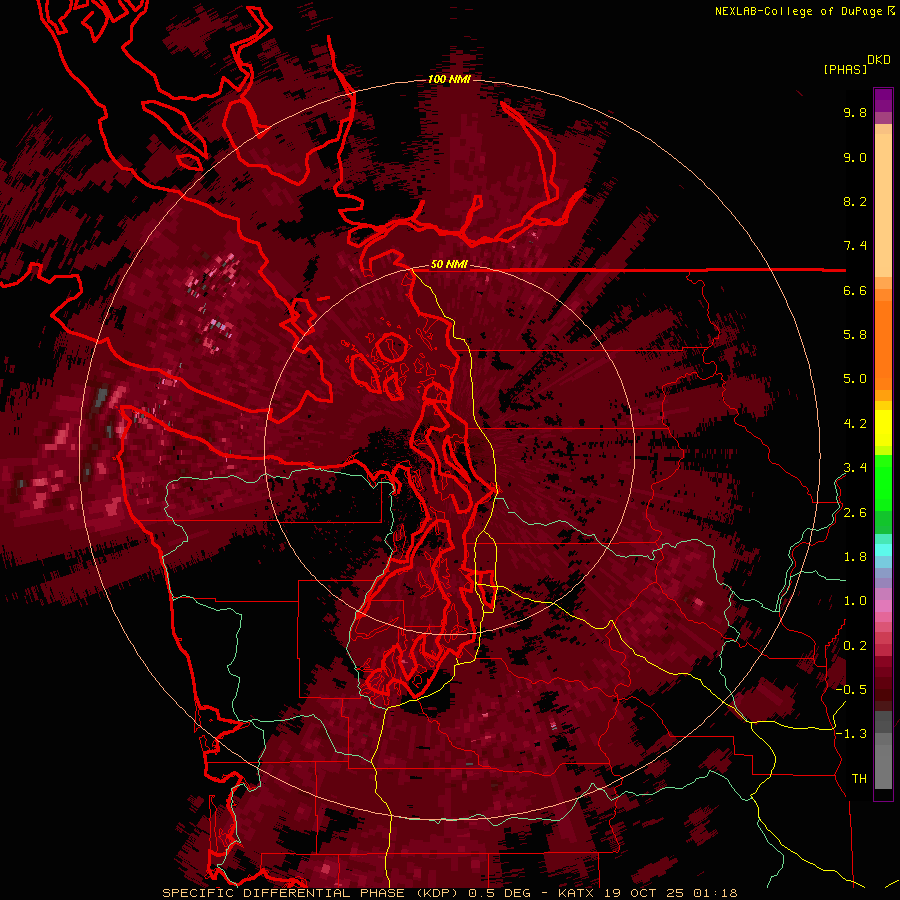The height and width of the screenshot is (900, 900).
Task: Click the TH threshold label
Action: tap(859, 779)
